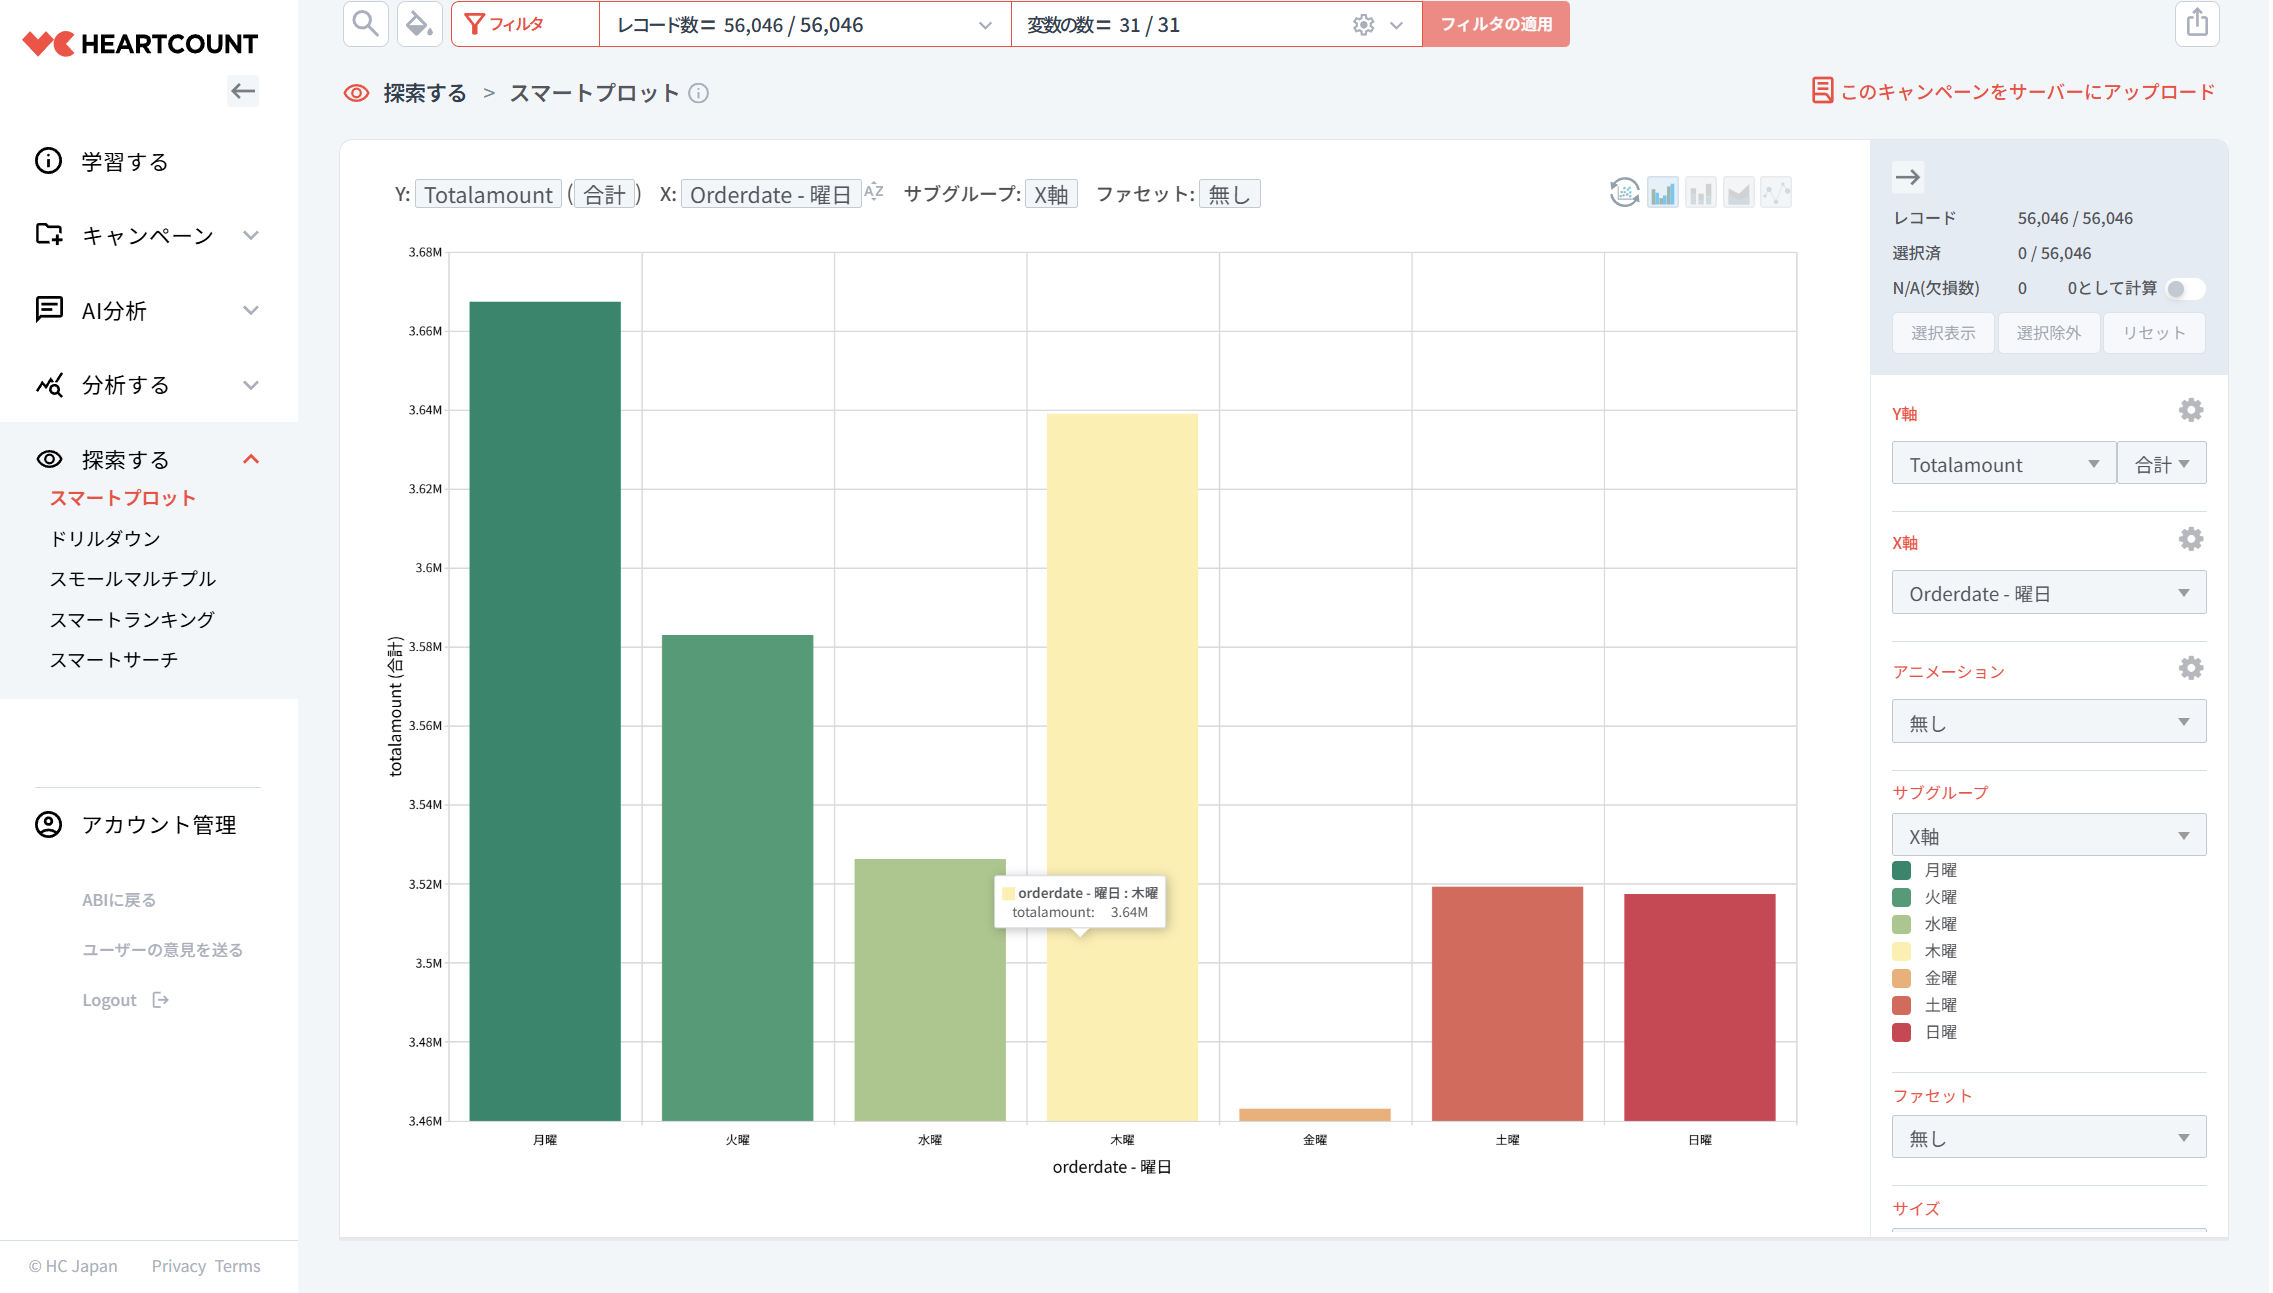Open X軸 settings gear
Screen dimensions: 2273x1293
tap(2191, 539)
